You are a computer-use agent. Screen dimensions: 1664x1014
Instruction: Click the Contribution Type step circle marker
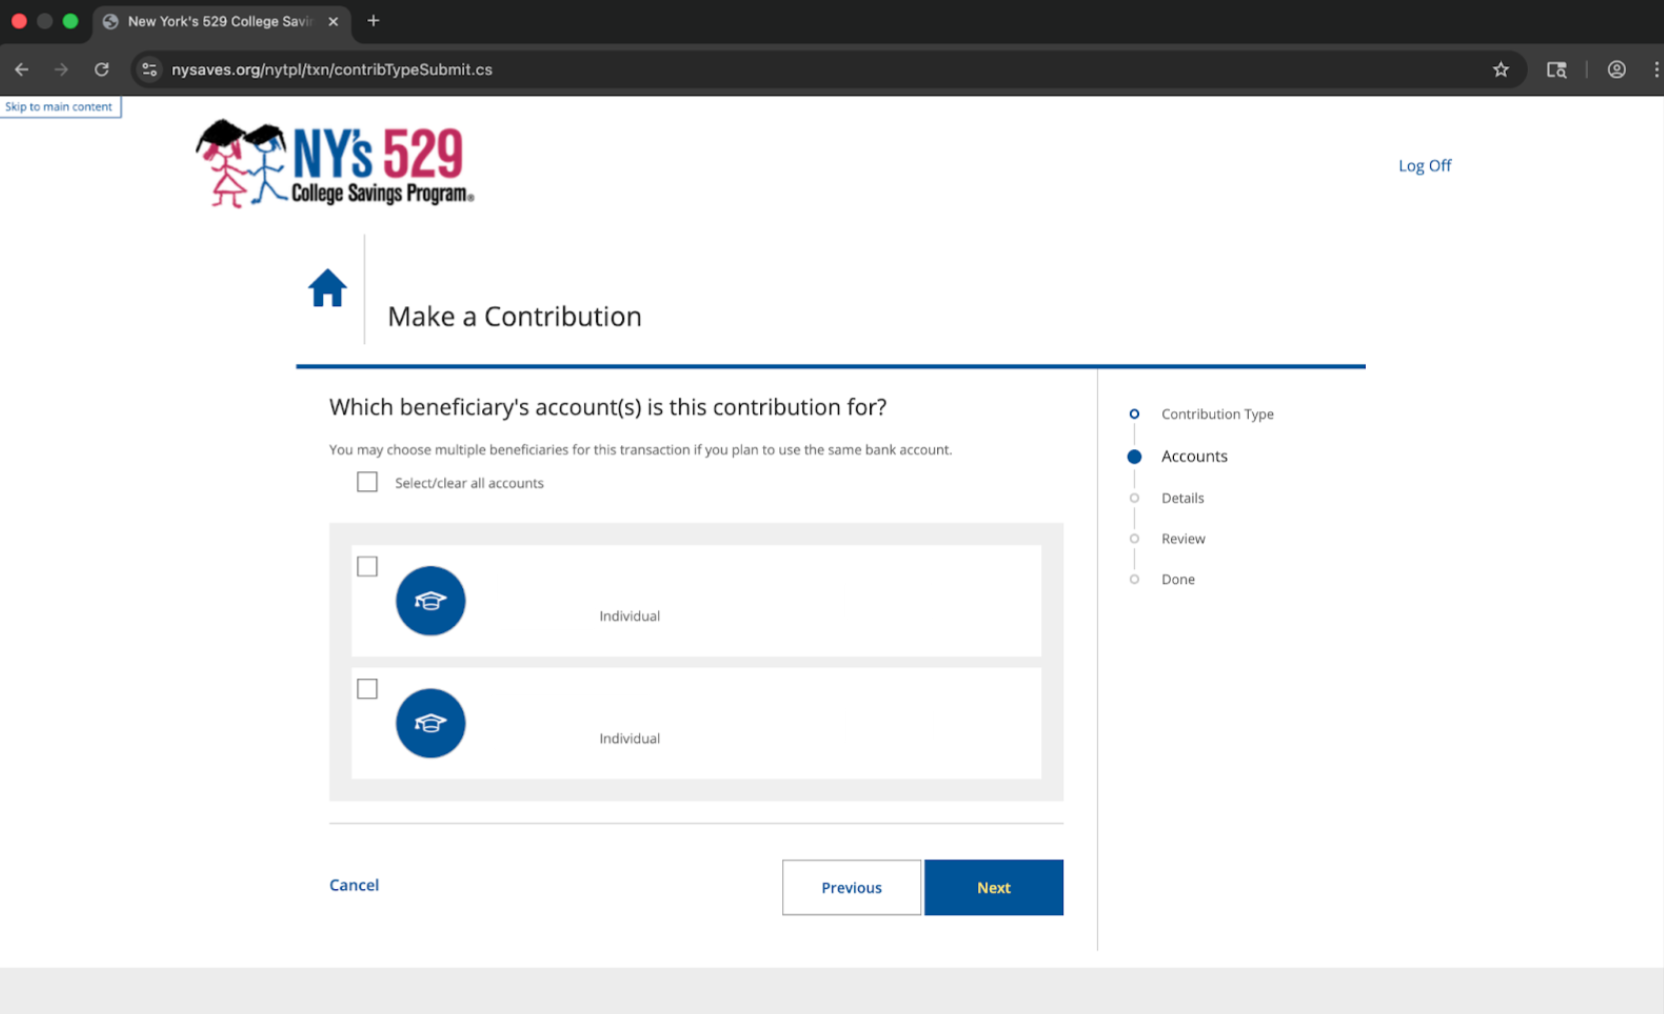pos(1134,414)
